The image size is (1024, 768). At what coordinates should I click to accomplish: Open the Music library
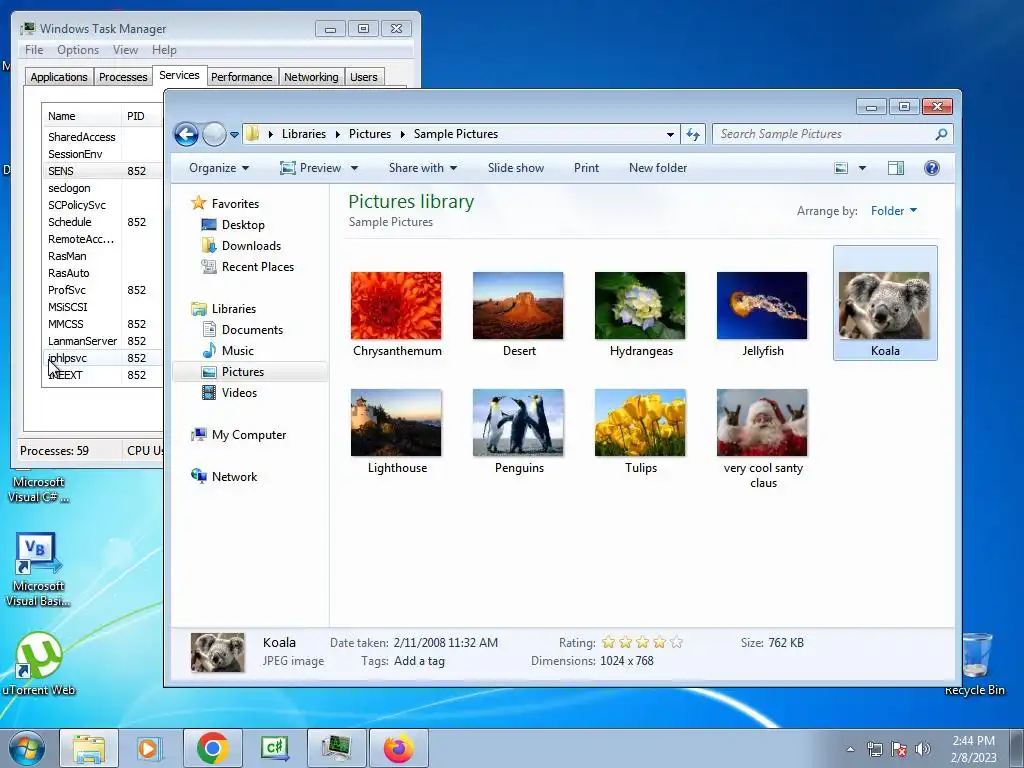coord(227,351)
